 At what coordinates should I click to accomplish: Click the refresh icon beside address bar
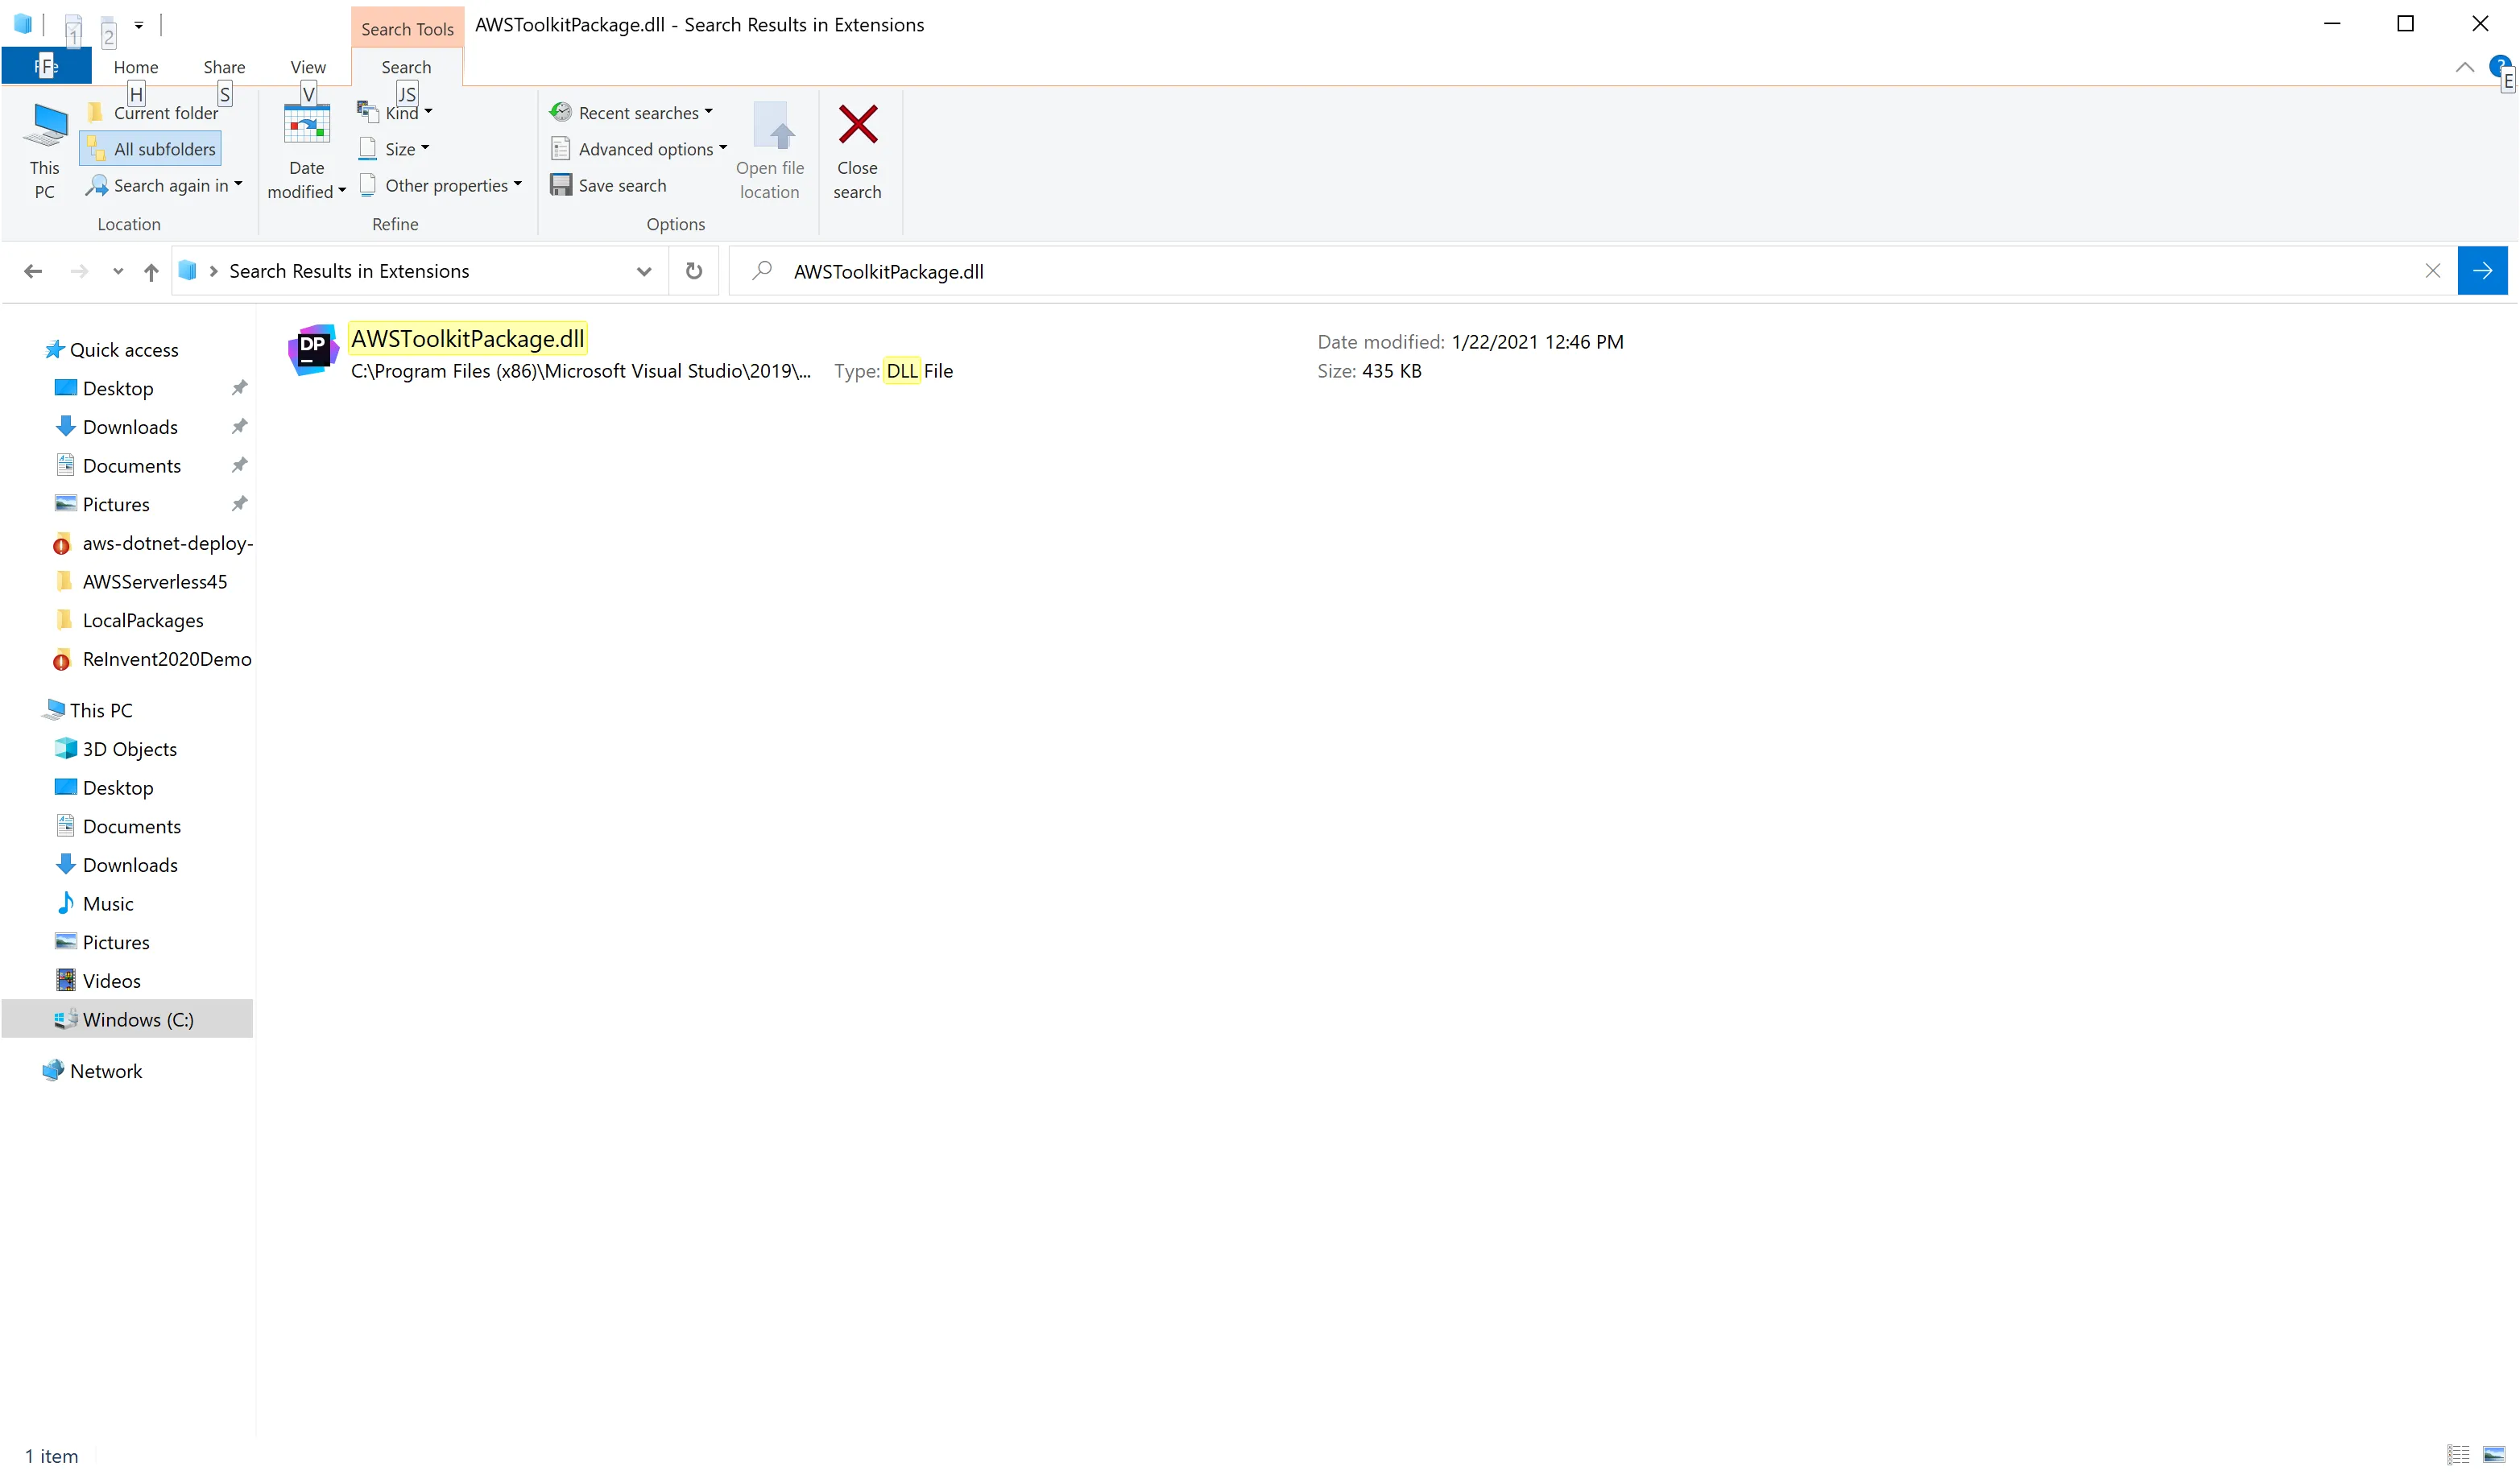pyautogui.click(x=693, y=271)
